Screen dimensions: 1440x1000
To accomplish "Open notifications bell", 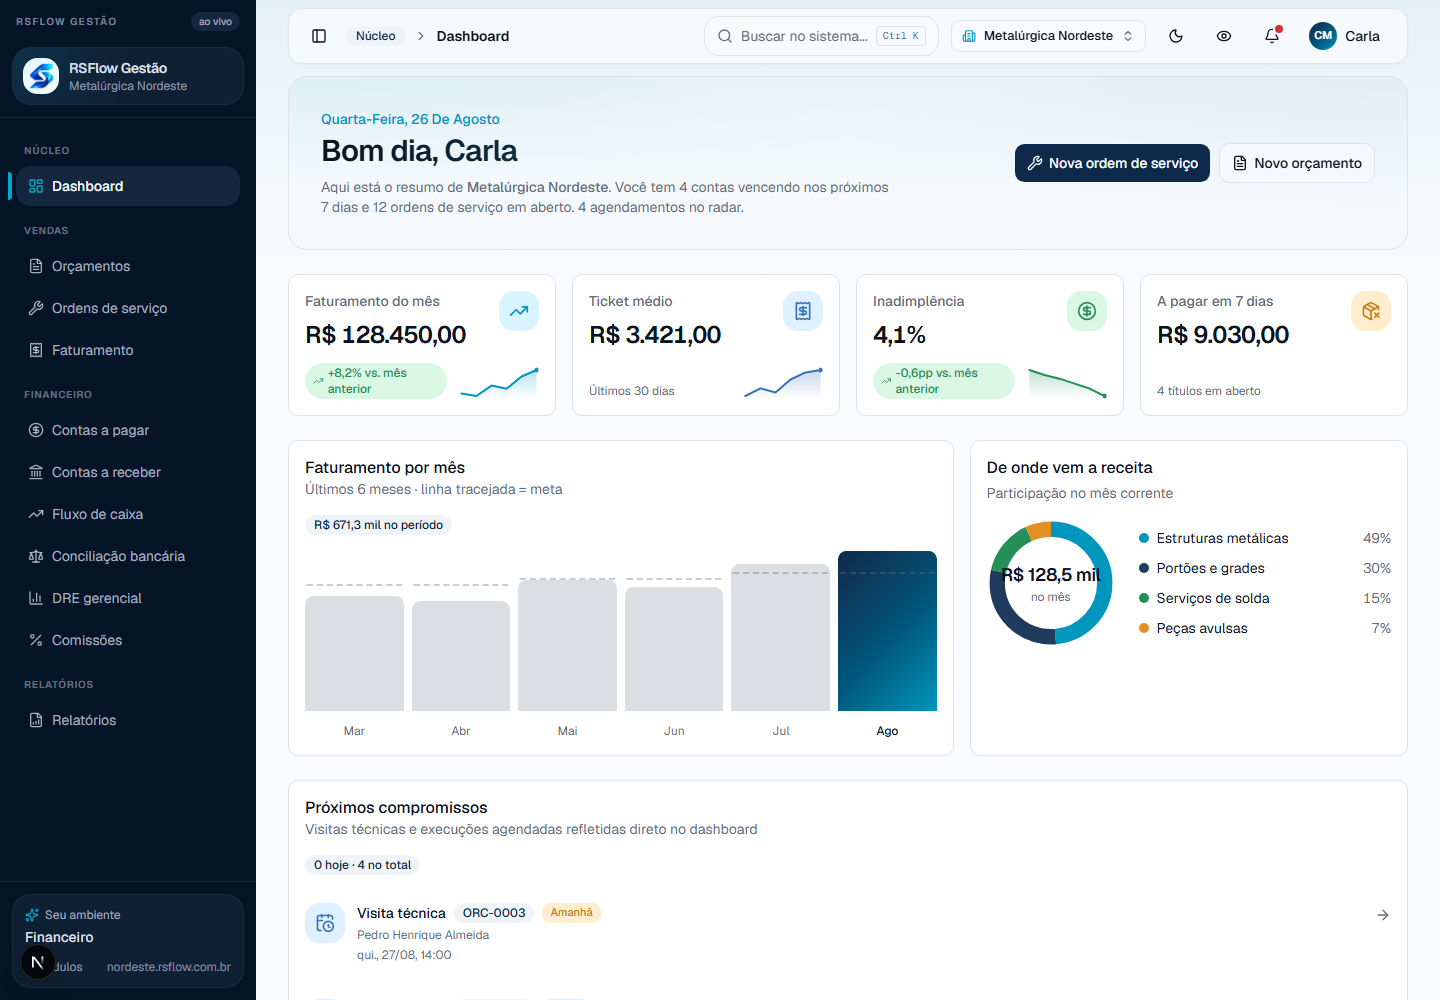I will click(x=1272, y=36).
